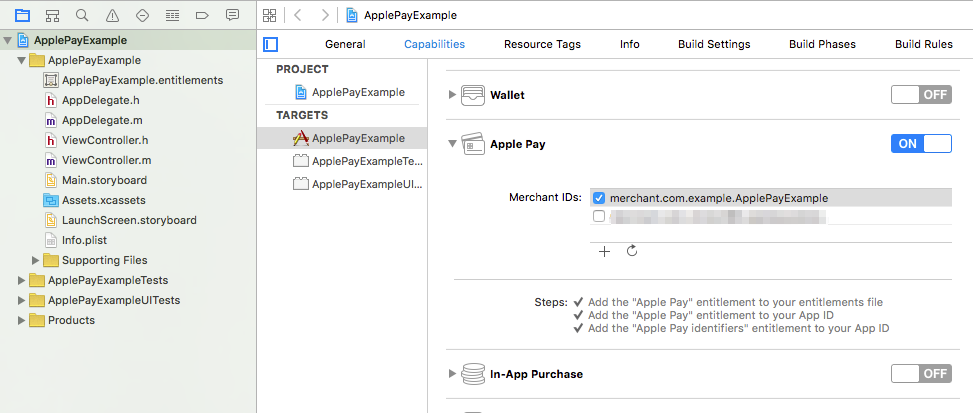The width and height of the screenshot is (973, 413).
Task: Click the In-App Purchase coins icon
Action: [473, 374]
